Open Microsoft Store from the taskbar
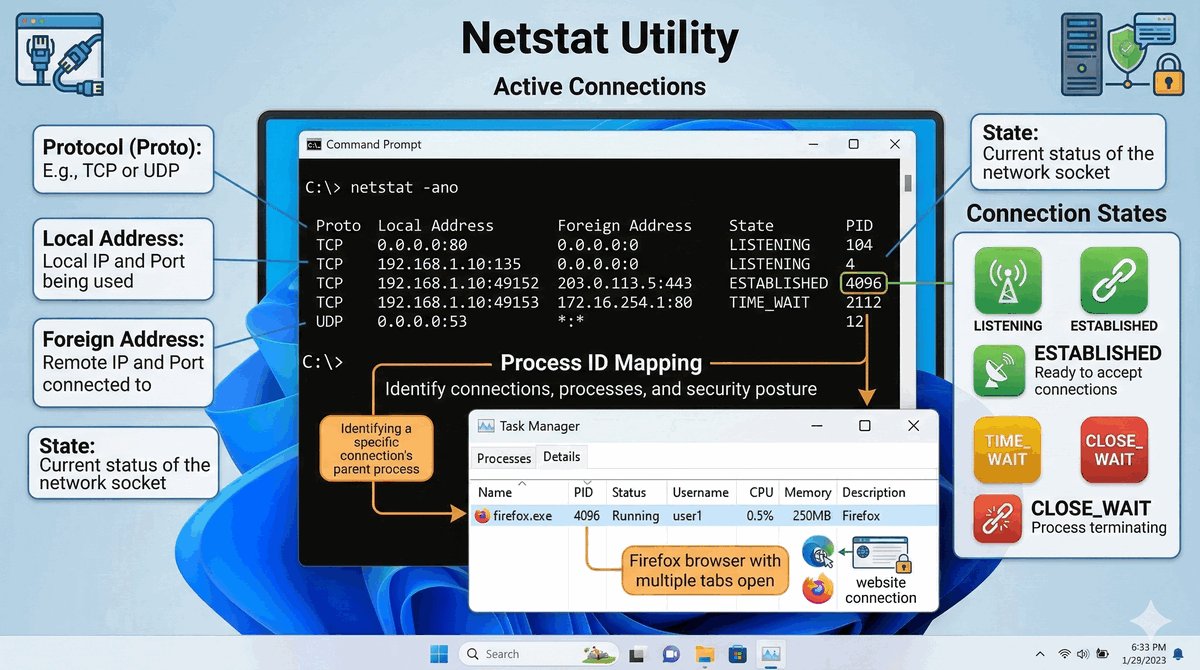1200x670 pixels. click(x=737, y=654)
